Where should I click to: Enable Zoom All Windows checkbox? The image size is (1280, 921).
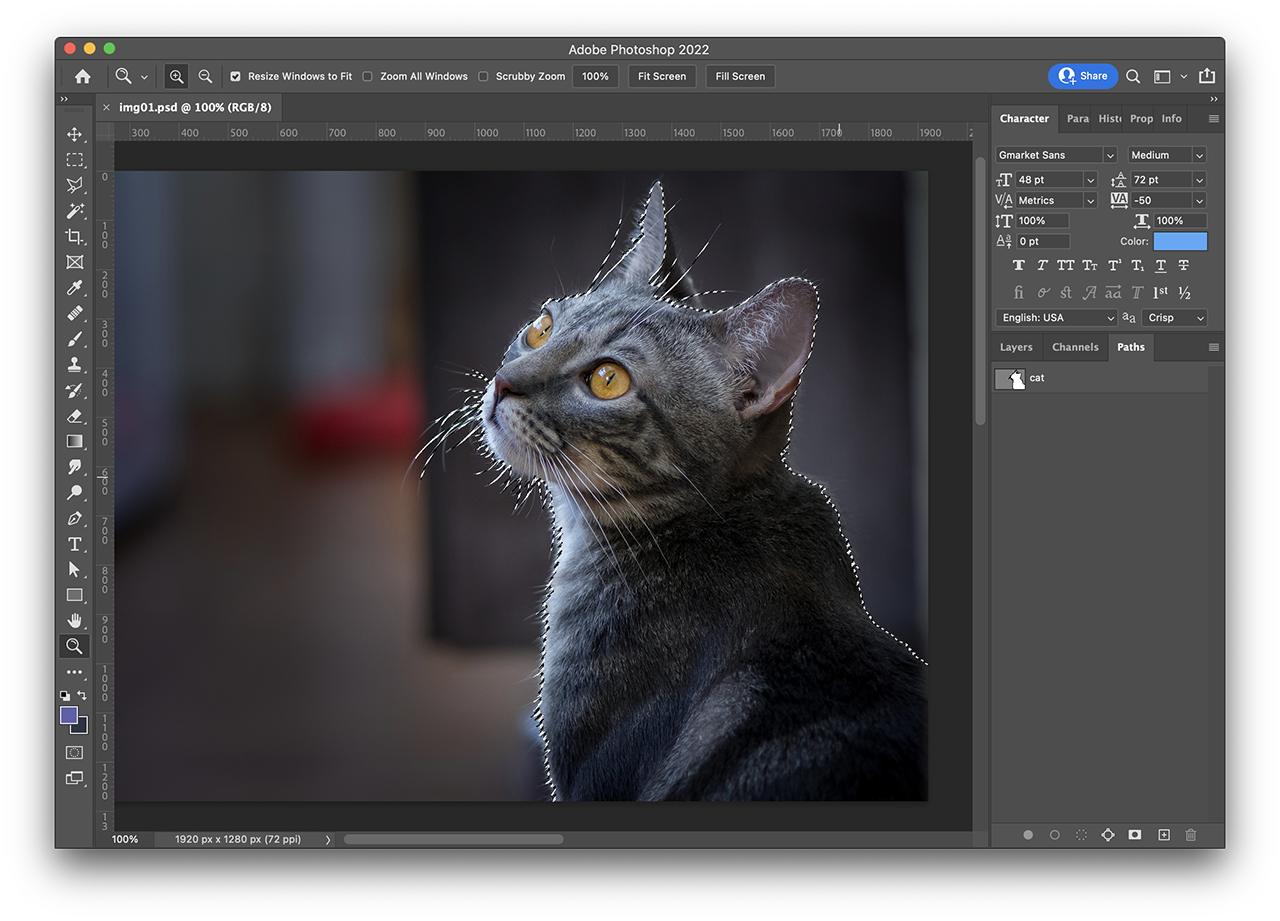click(368, 76)
